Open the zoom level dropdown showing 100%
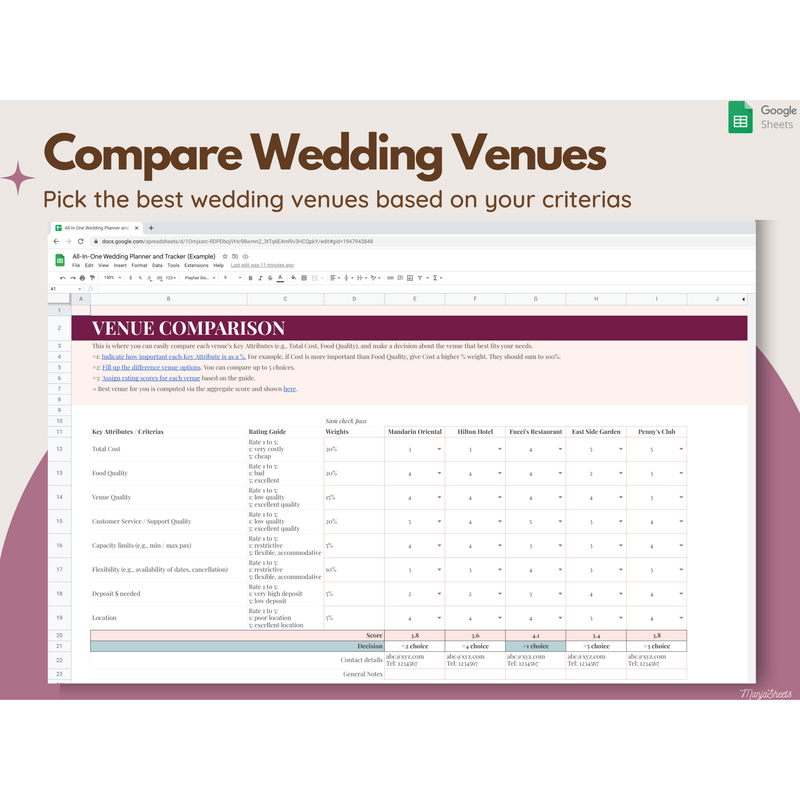 109,277
